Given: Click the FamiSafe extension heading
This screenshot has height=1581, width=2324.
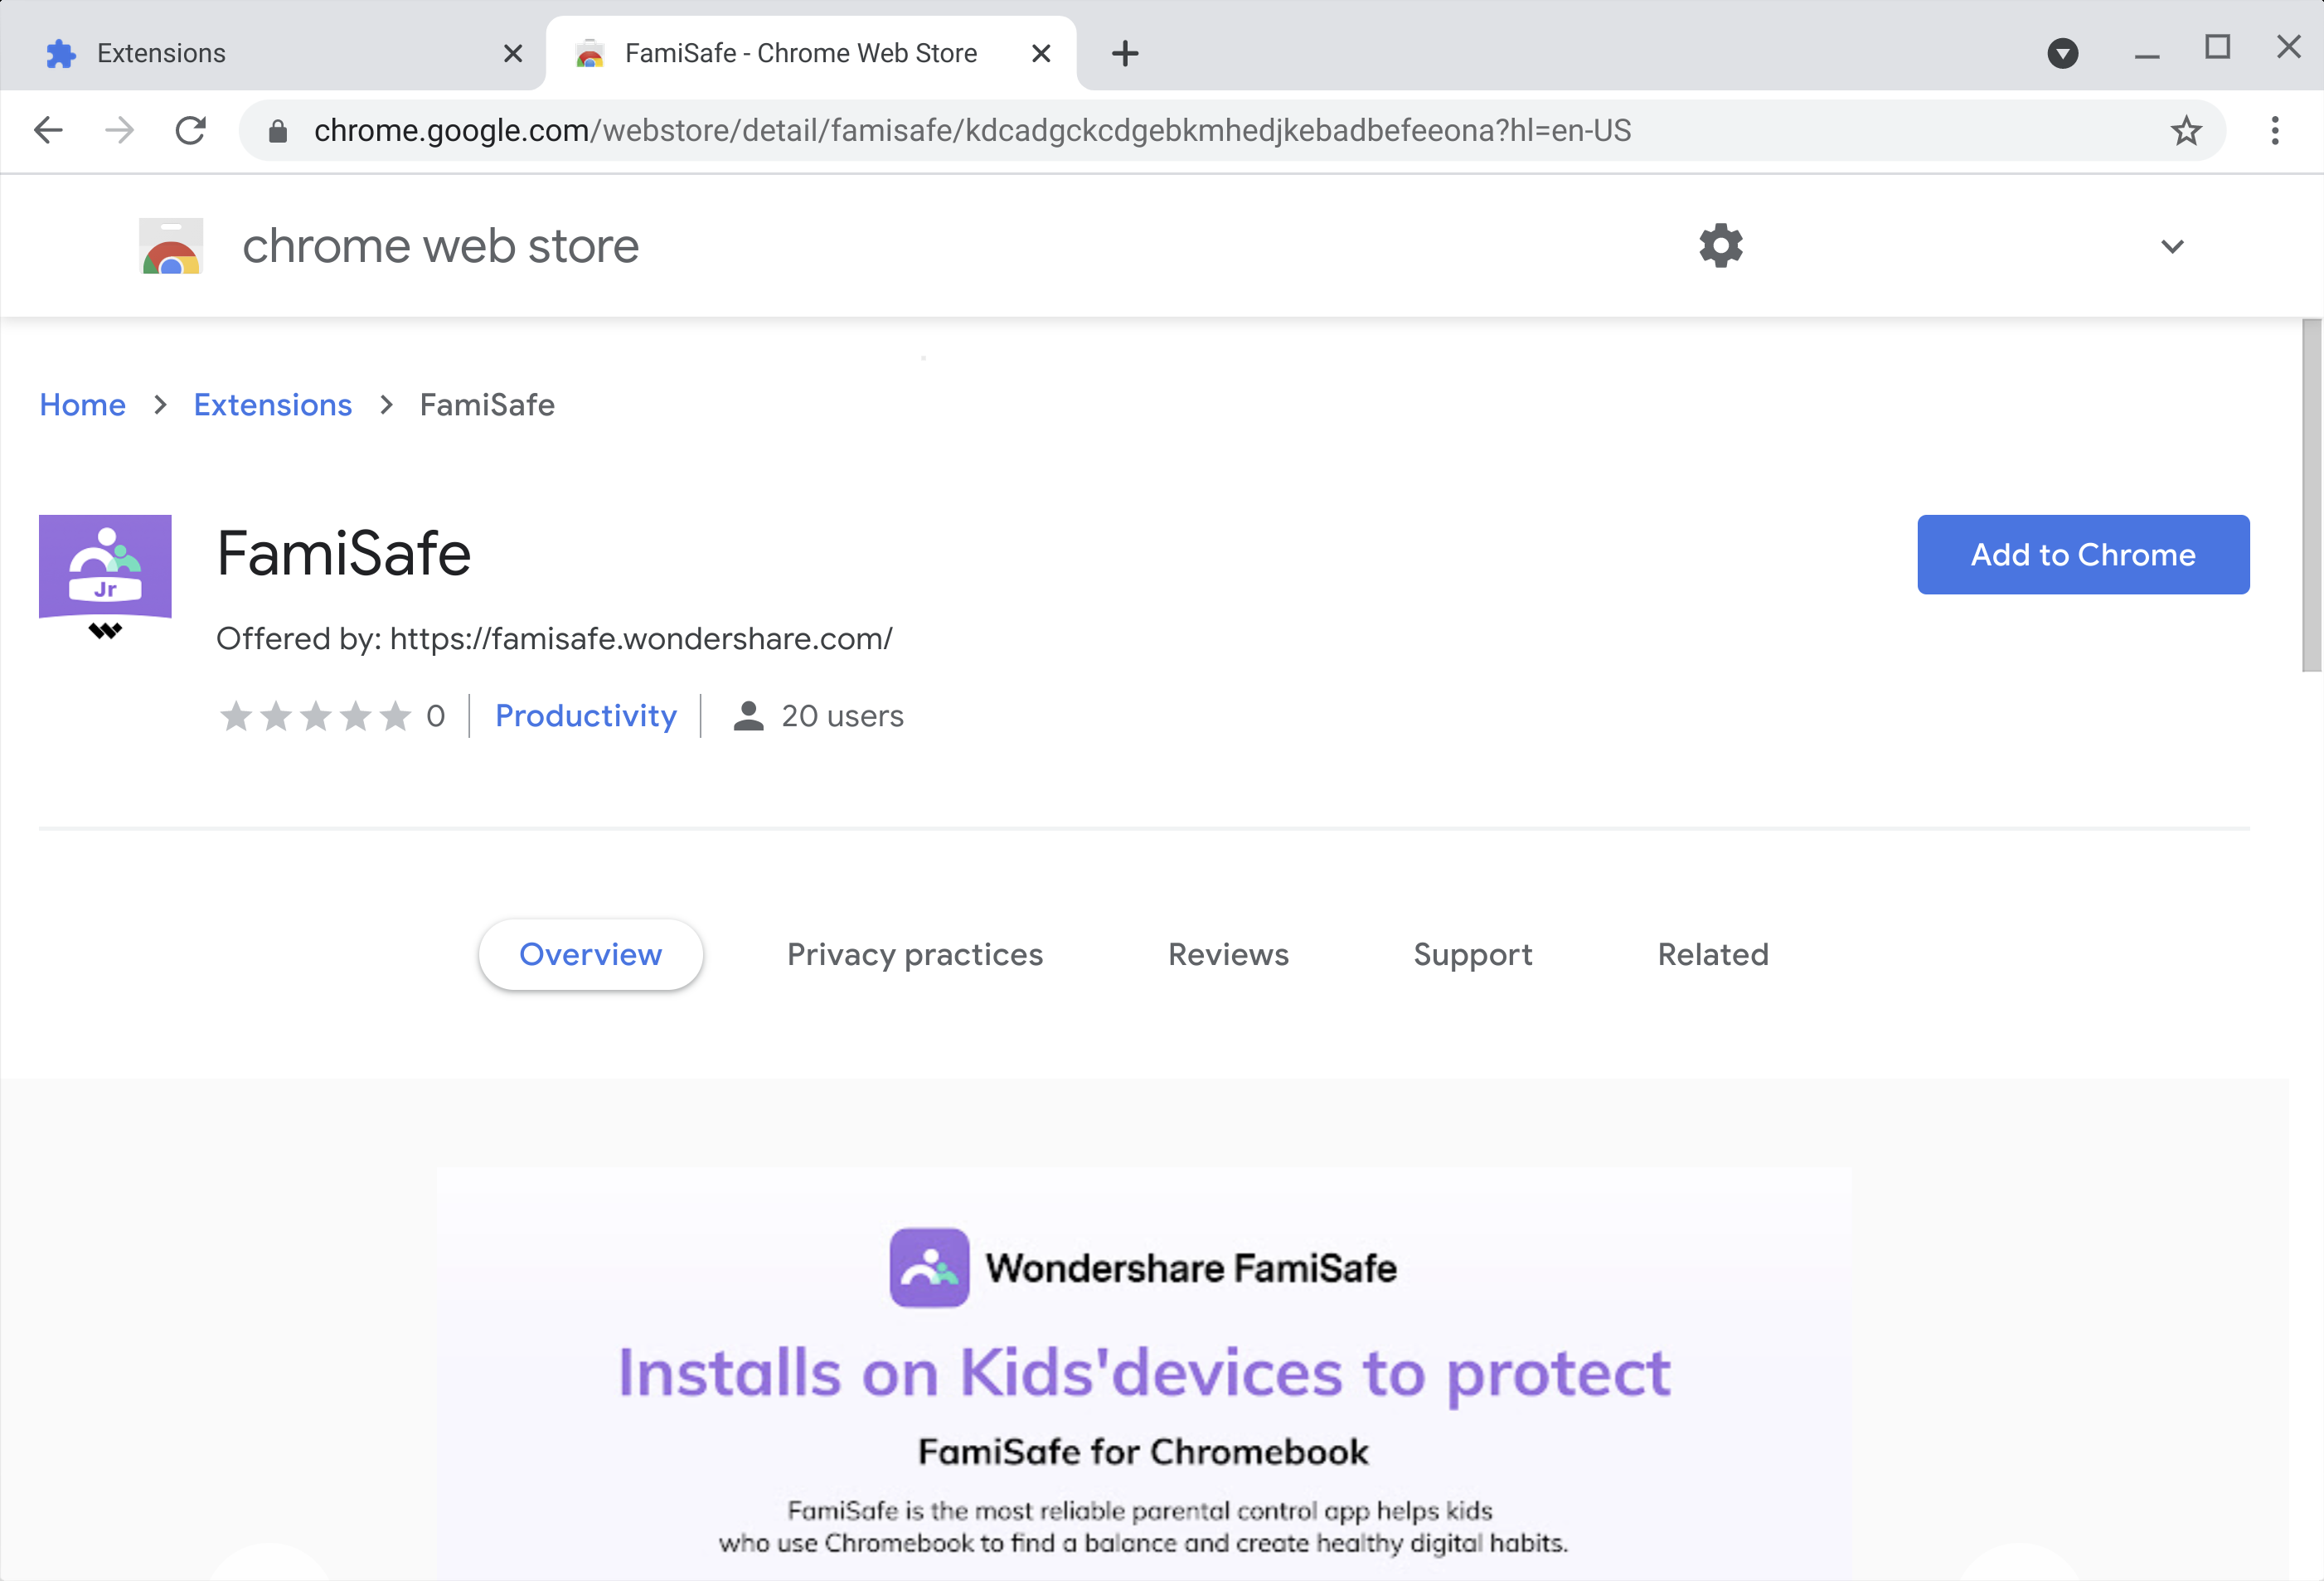Looking at the screenshot, I should tap(344, 553).
